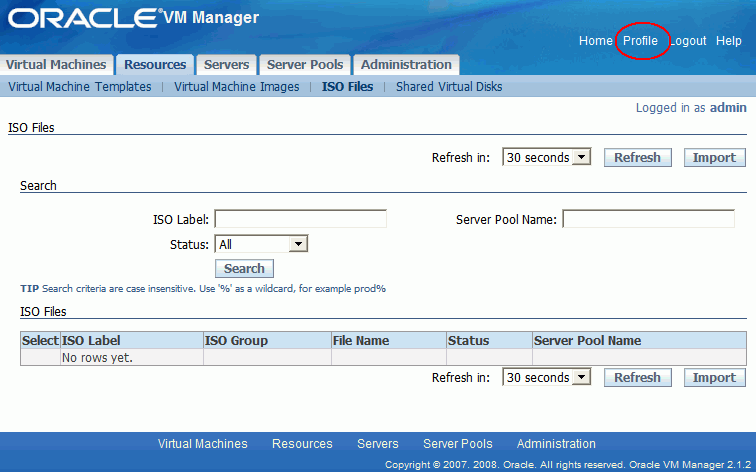Click the Oracle VM Manager logo
The height and width of the screenshot is (472, 756).
[x=134, y=18]
